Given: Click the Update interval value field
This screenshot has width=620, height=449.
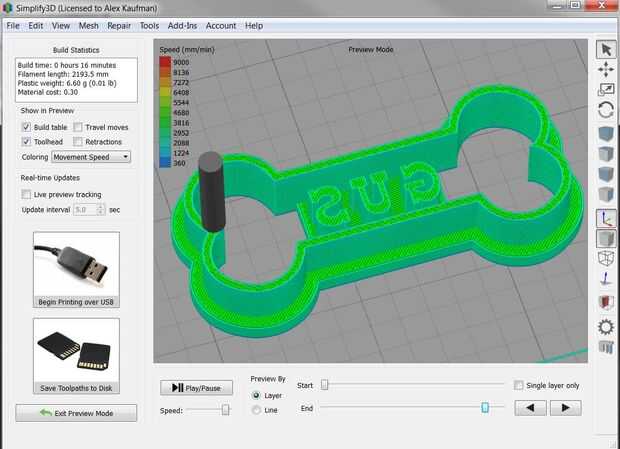Looking at the screenshot, I should tap(85, 209).
